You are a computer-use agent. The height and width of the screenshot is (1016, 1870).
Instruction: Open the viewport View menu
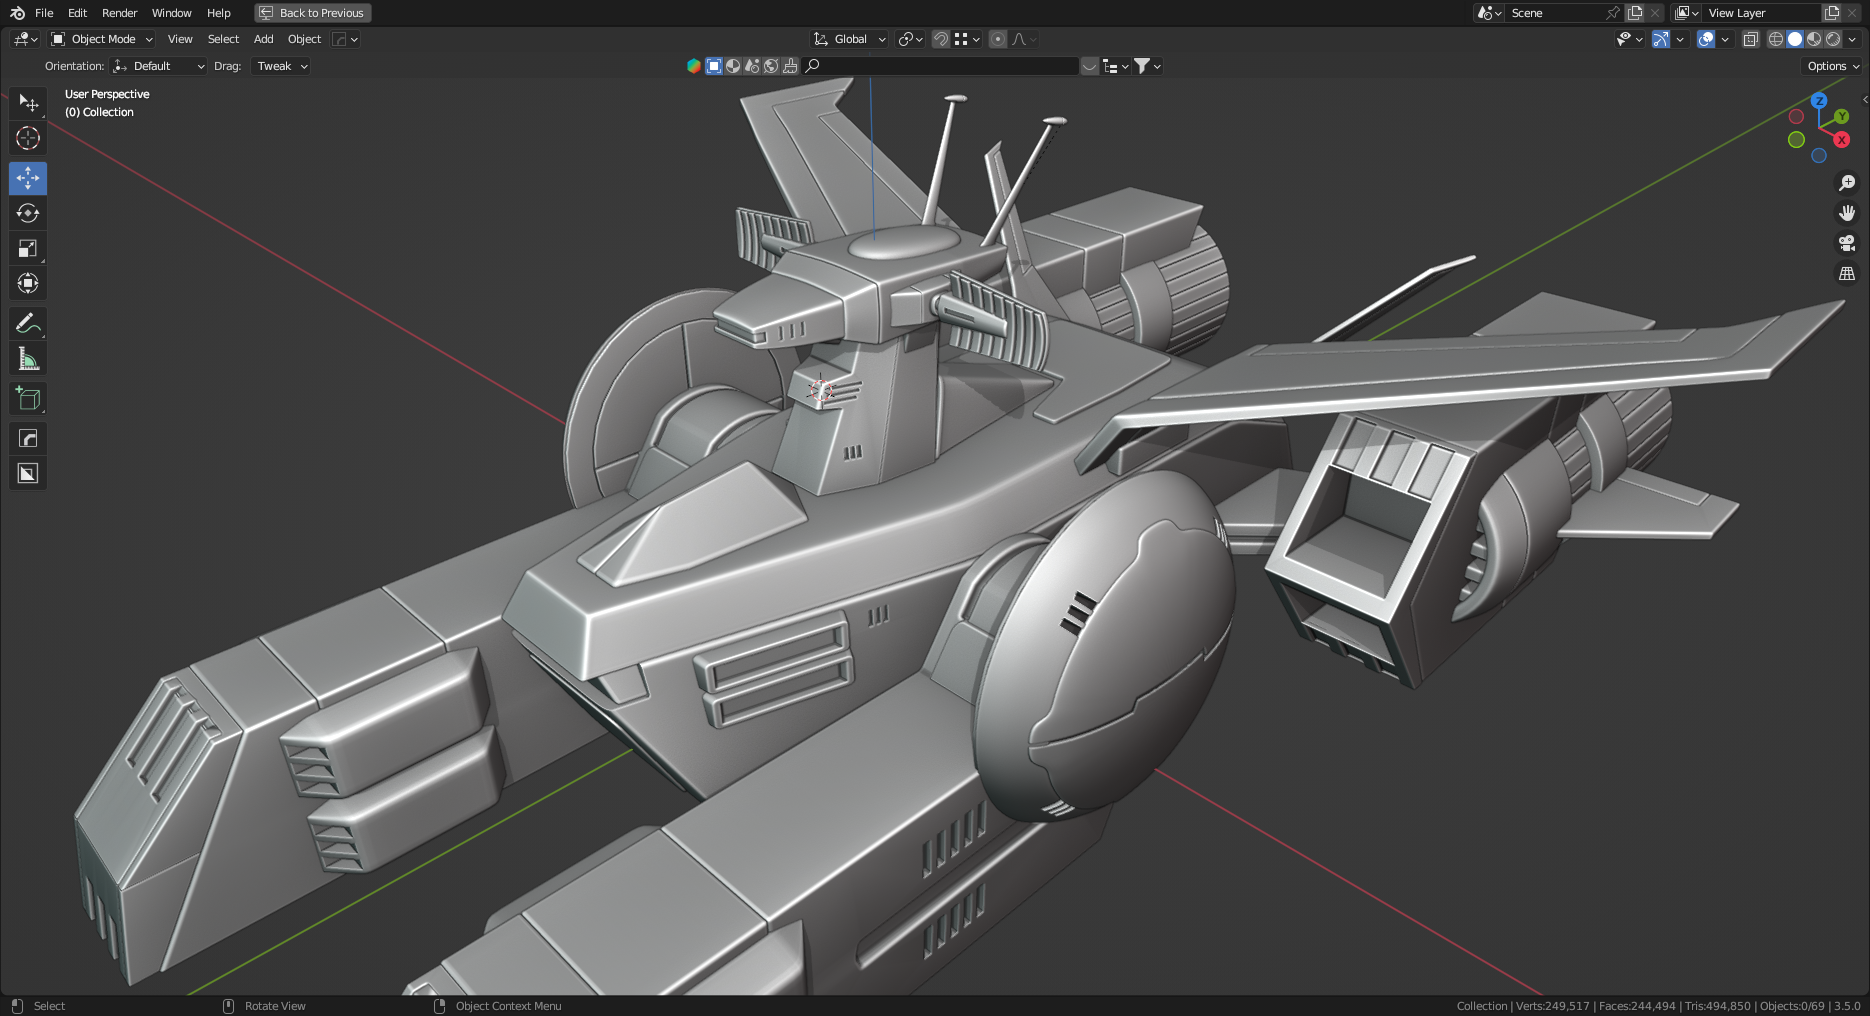coord(180,39)
